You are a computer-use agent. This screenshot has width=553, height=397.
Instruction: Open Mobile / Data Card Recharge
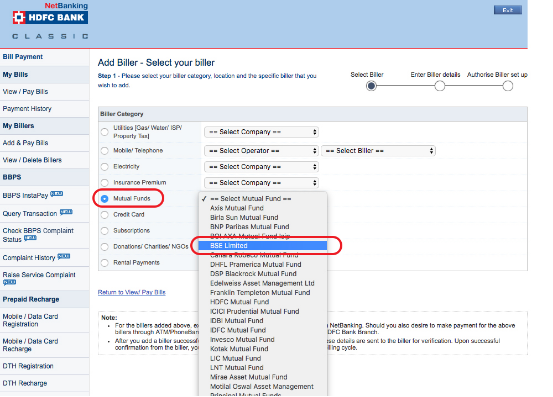pyautogui.click(x=30, y=345)
